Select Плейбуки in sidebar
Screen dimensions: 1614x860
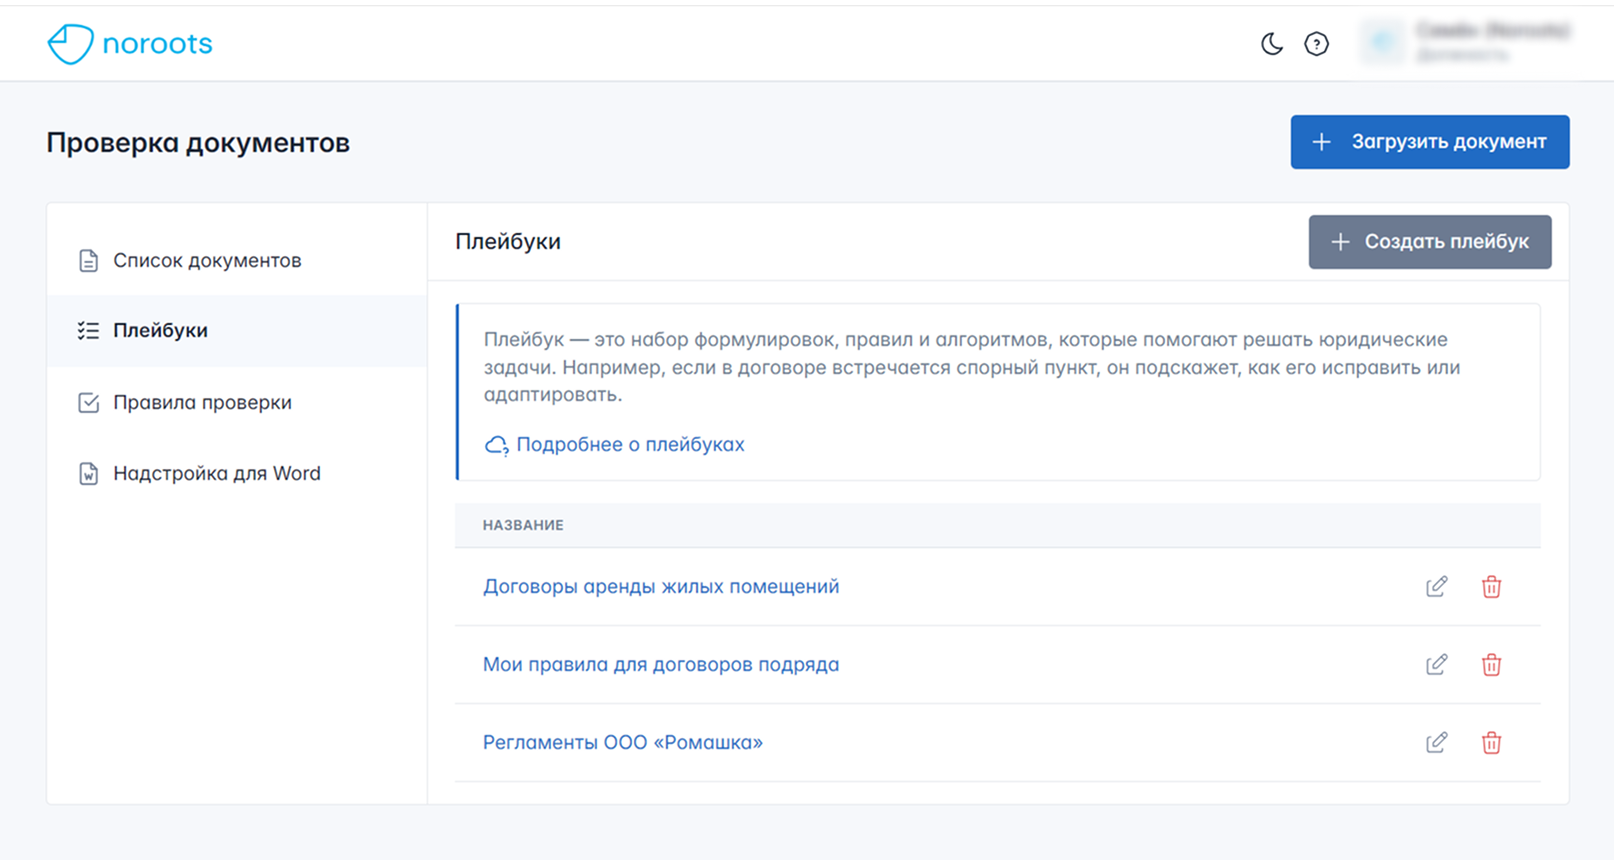pyautogui.click(x=237, y=331)
